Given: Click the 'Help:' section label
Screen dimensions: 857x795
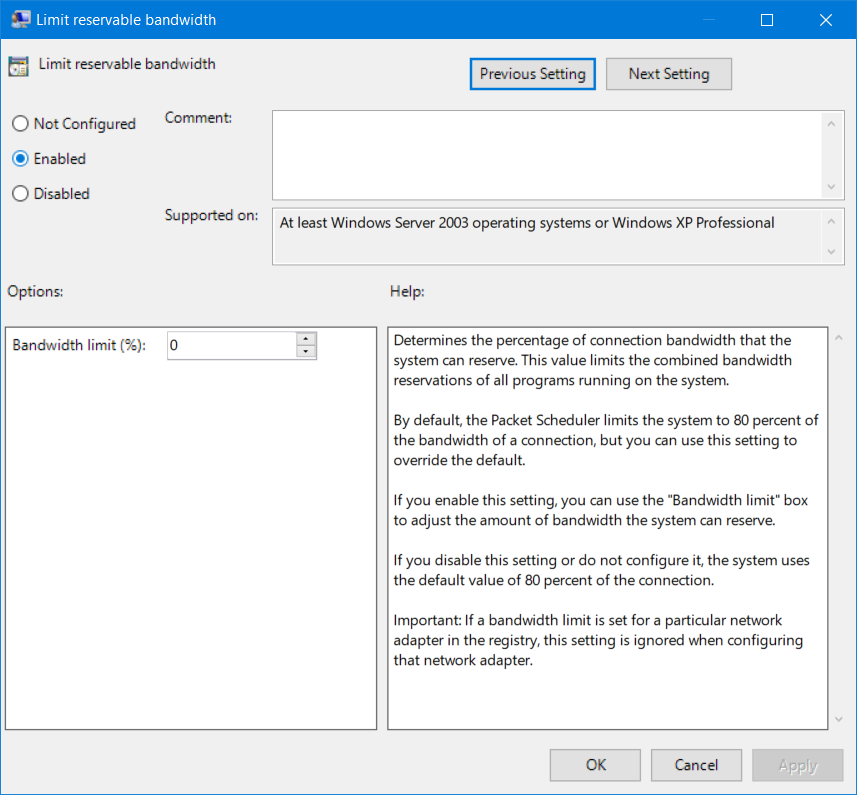Looking at the screenshot, I should point(407,292).
